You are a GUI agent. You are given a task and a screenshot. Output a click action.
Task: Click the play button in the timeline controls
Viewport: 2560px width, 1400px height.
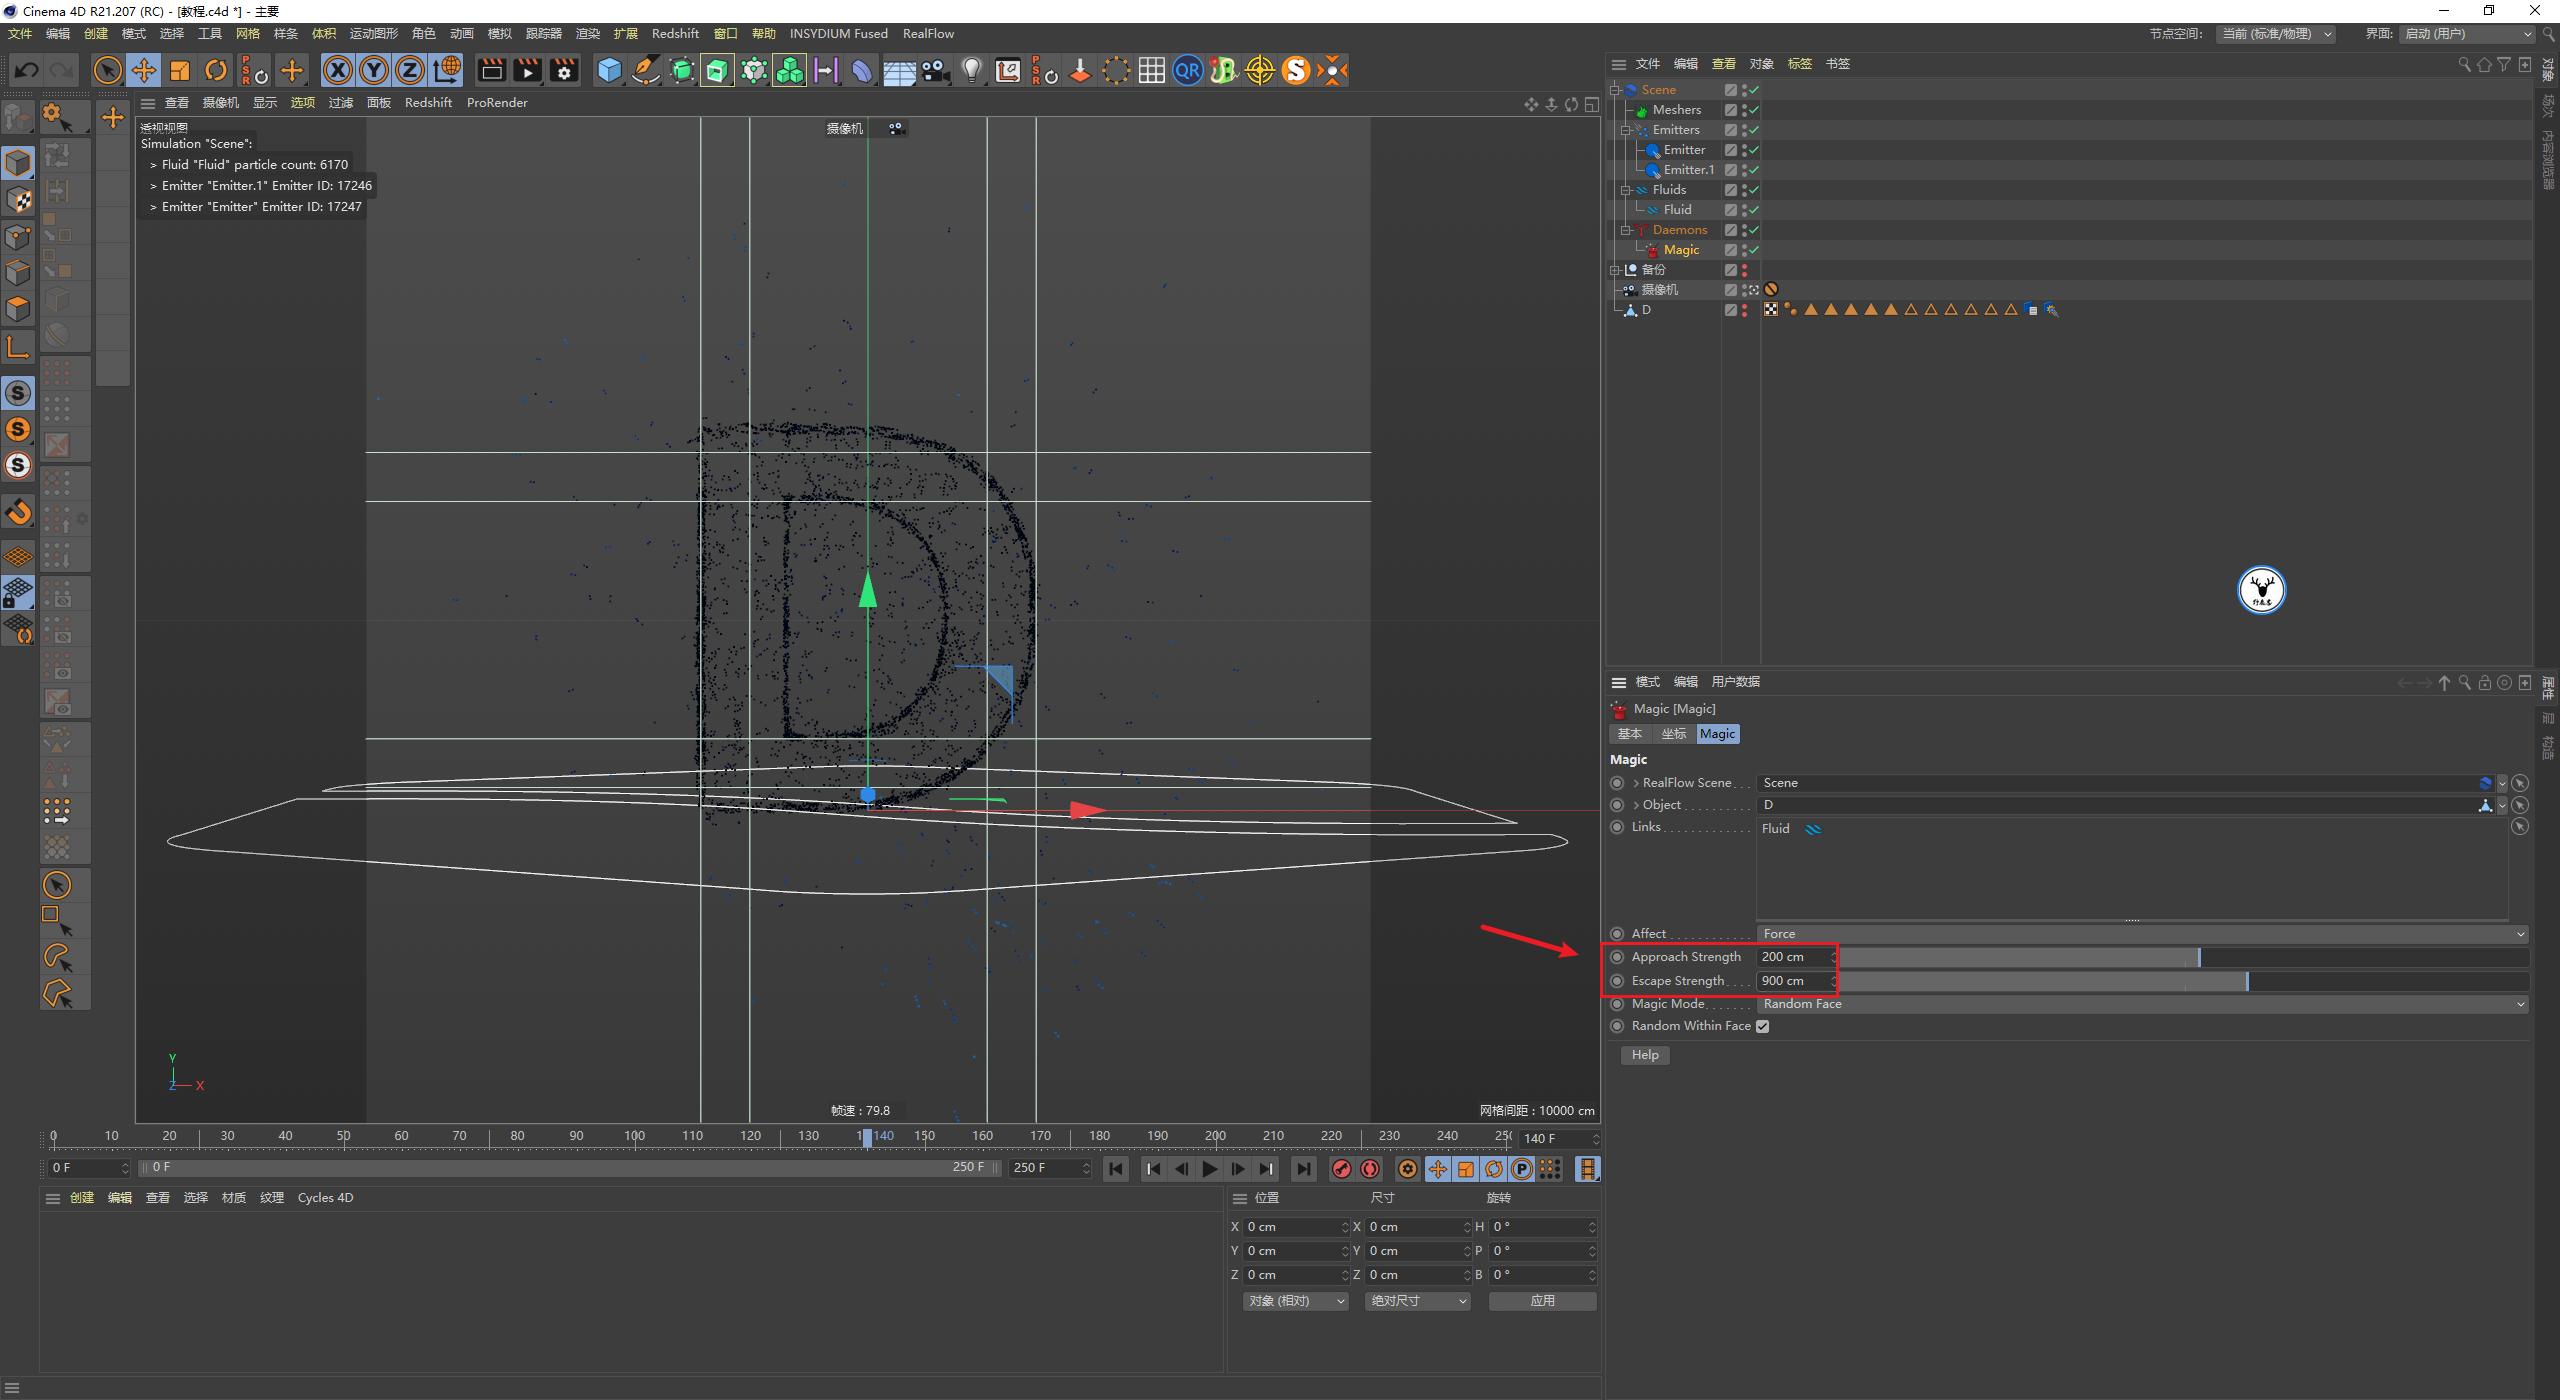click(1210, 1168)
